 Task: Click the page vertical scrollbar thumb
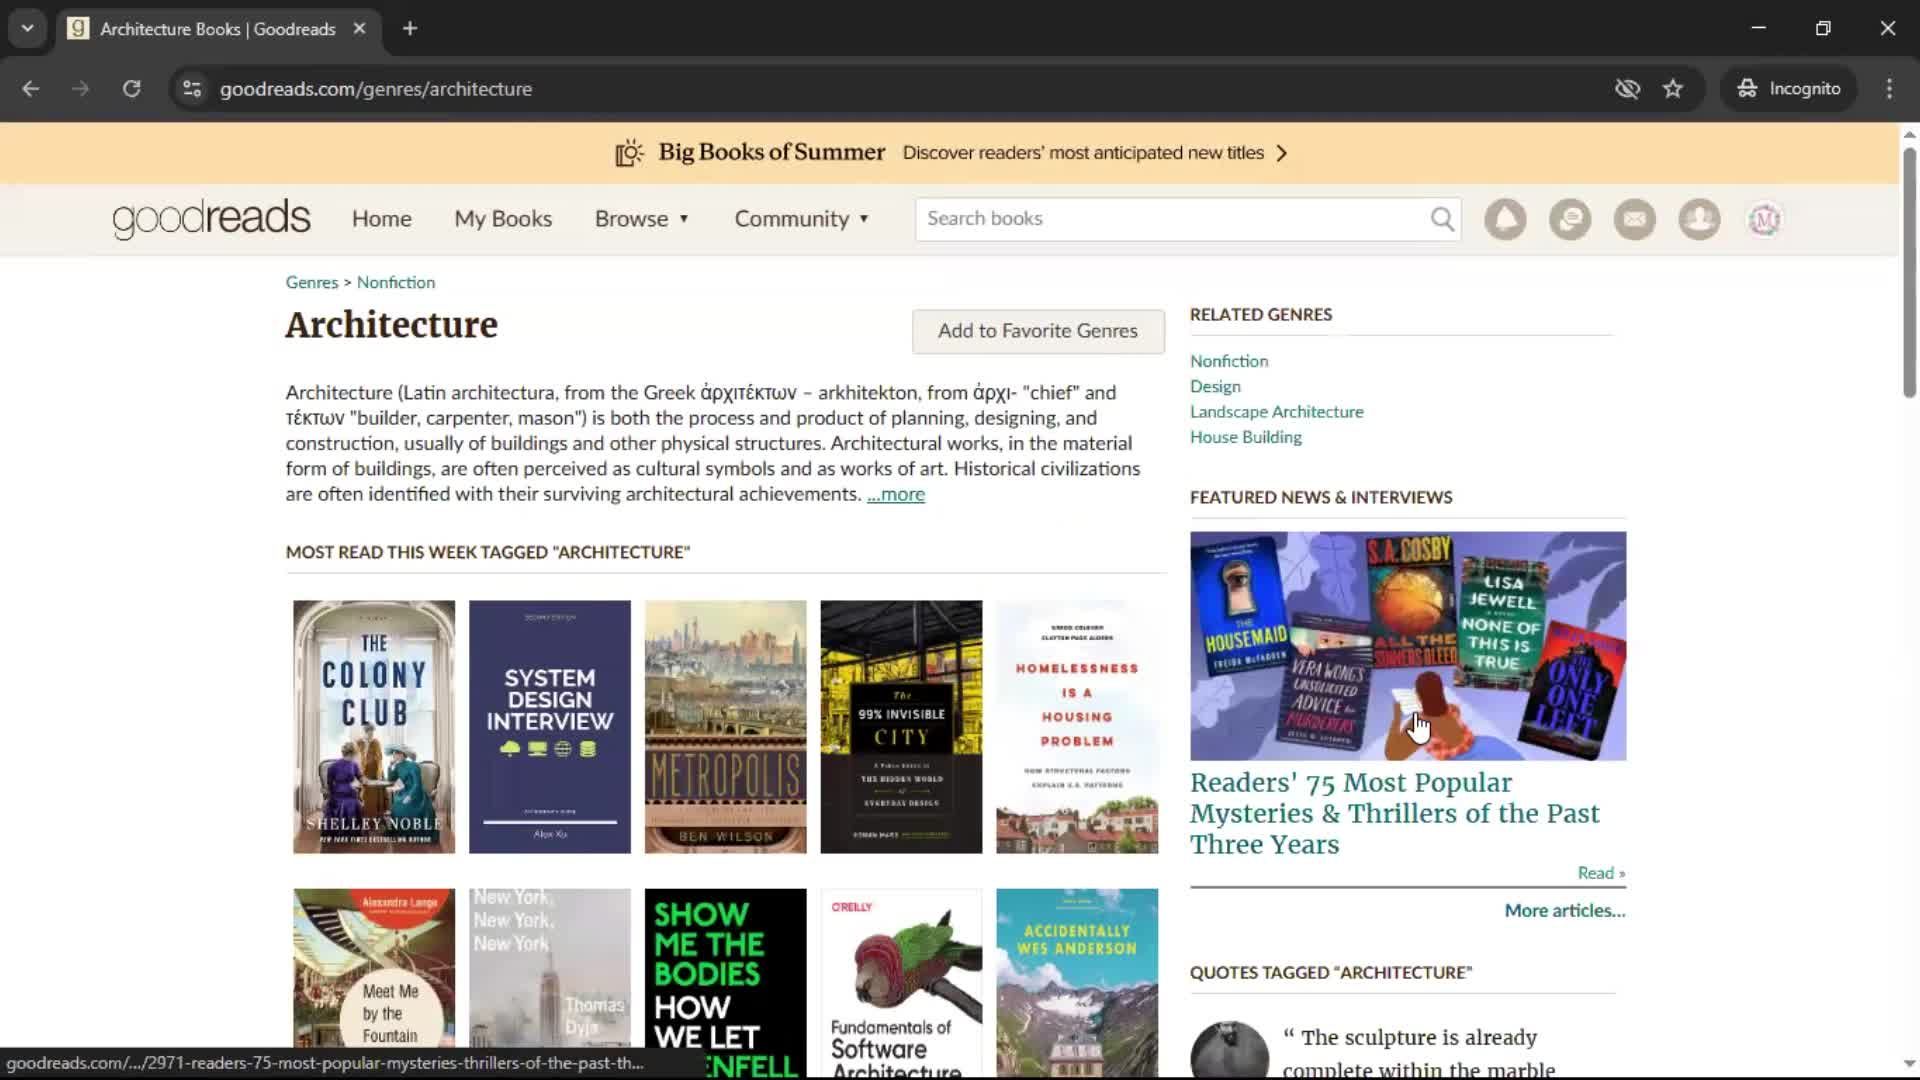pos(1909,272)
